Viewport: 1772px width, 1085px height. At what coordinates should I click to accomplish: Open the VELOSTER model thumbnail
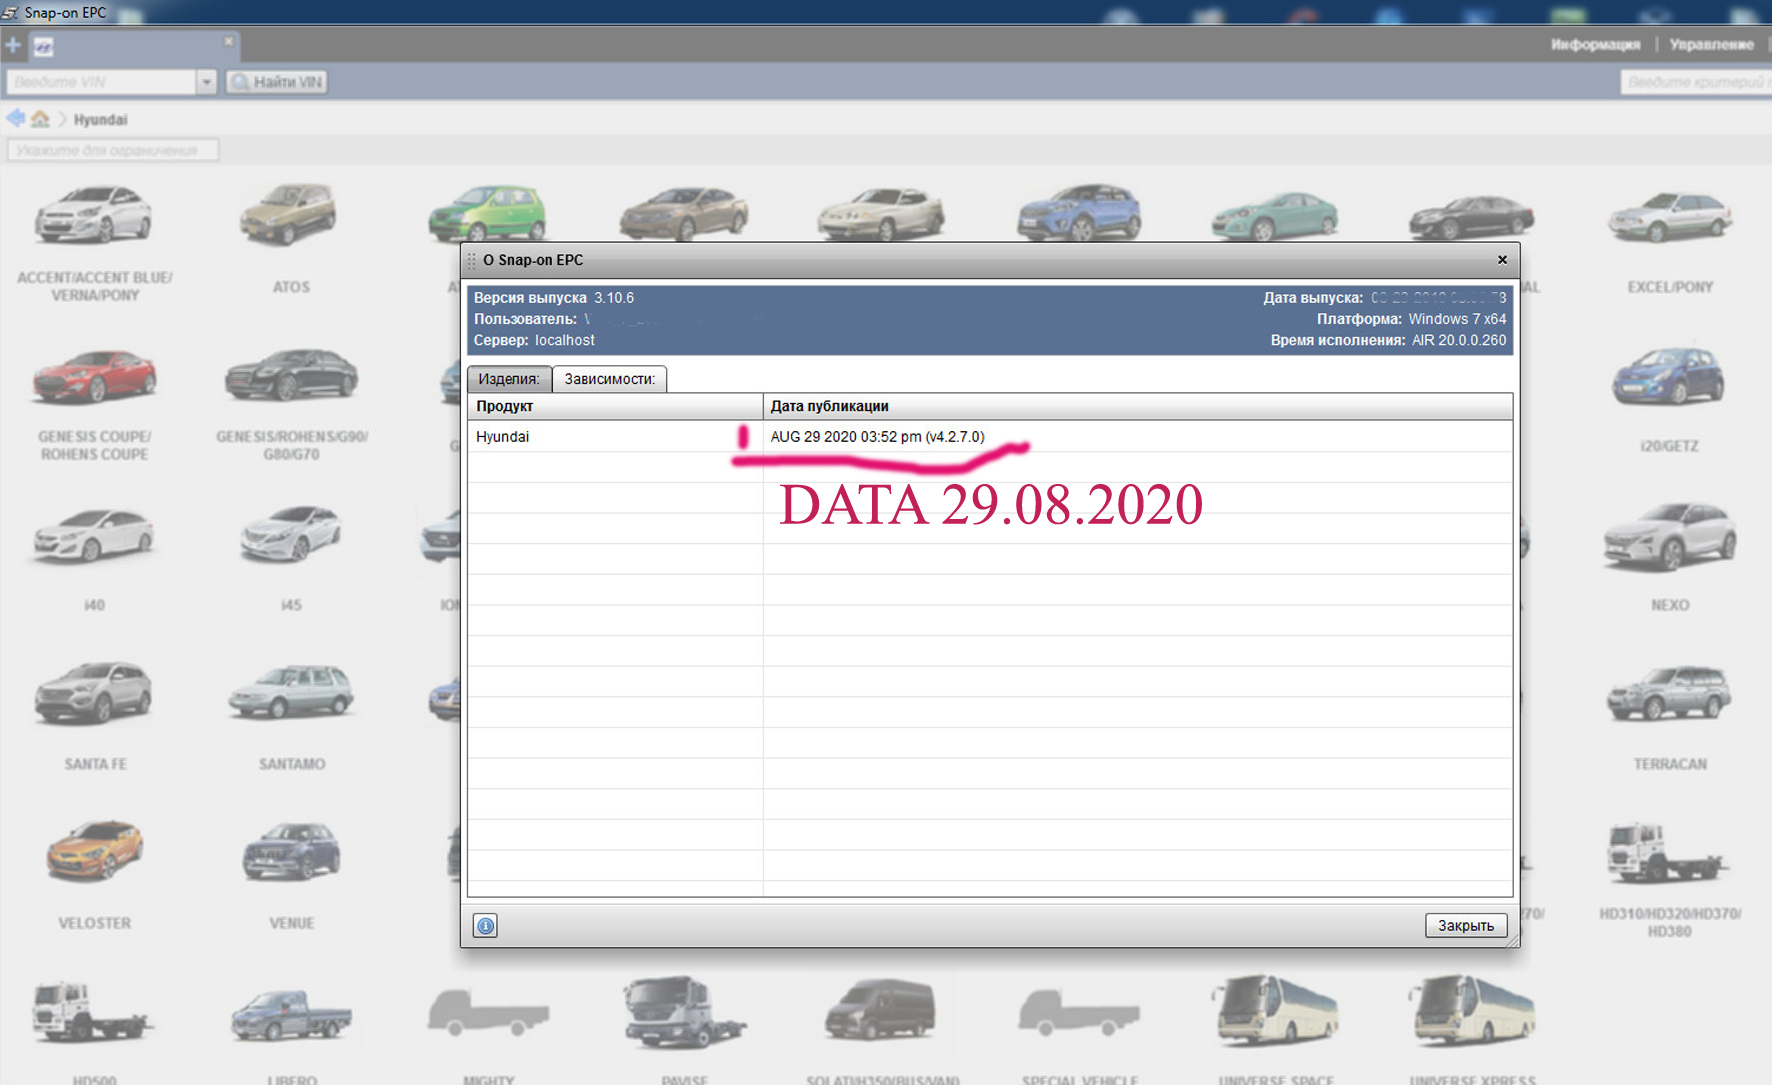(94, 852)
